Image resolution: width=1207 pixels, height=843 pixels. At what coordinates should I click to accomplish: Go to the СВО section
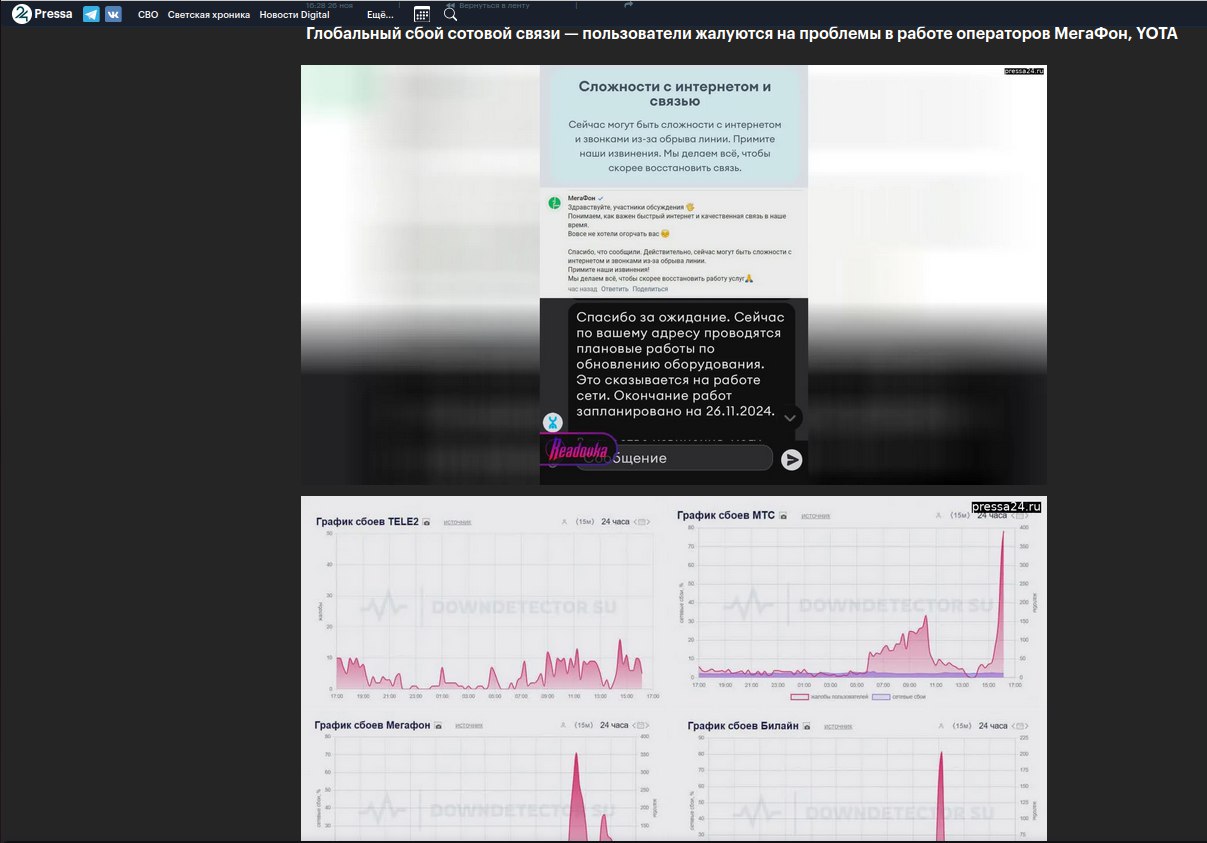pyautogui.click(x=148, y=15)
